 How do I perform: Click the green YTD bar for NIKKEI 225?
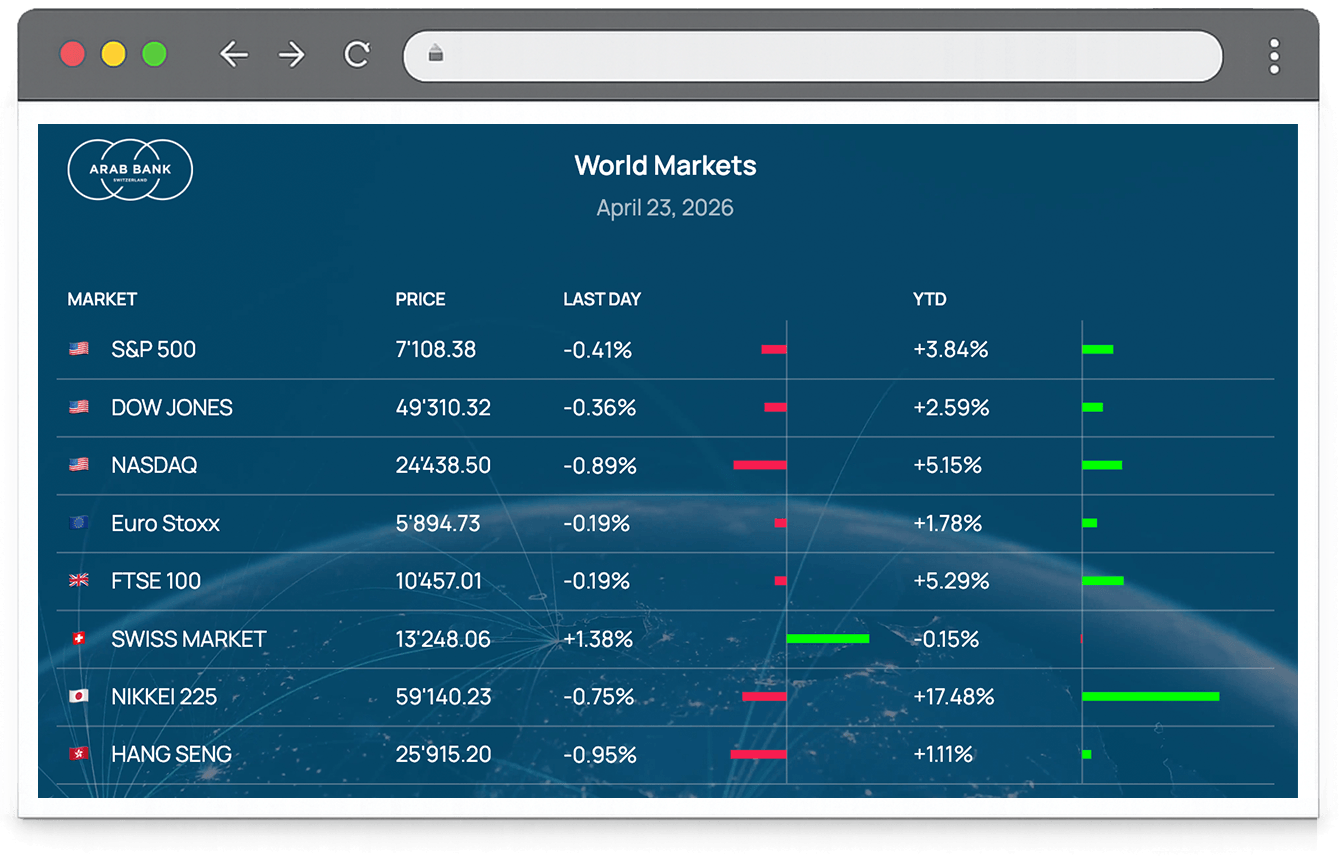[x=1150, y=696]
